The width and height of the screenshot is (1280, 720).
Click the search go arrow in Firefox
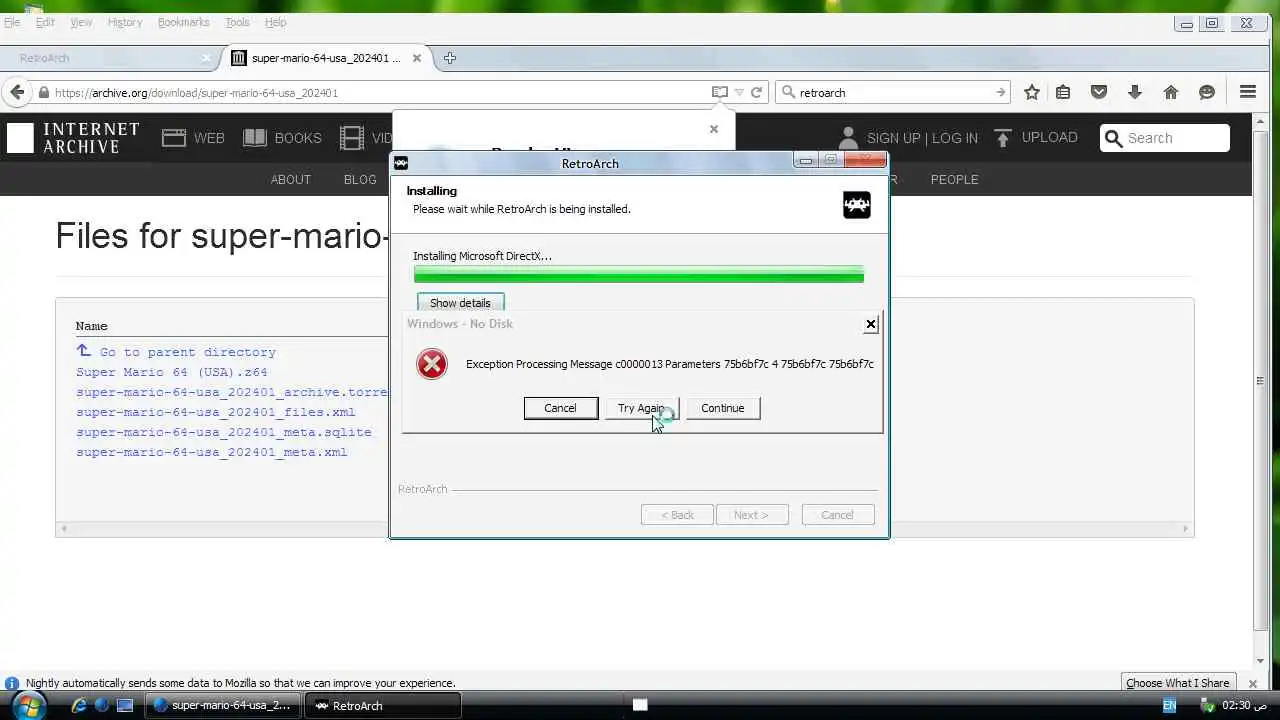pyautogui.click(x=1000, y=92)
